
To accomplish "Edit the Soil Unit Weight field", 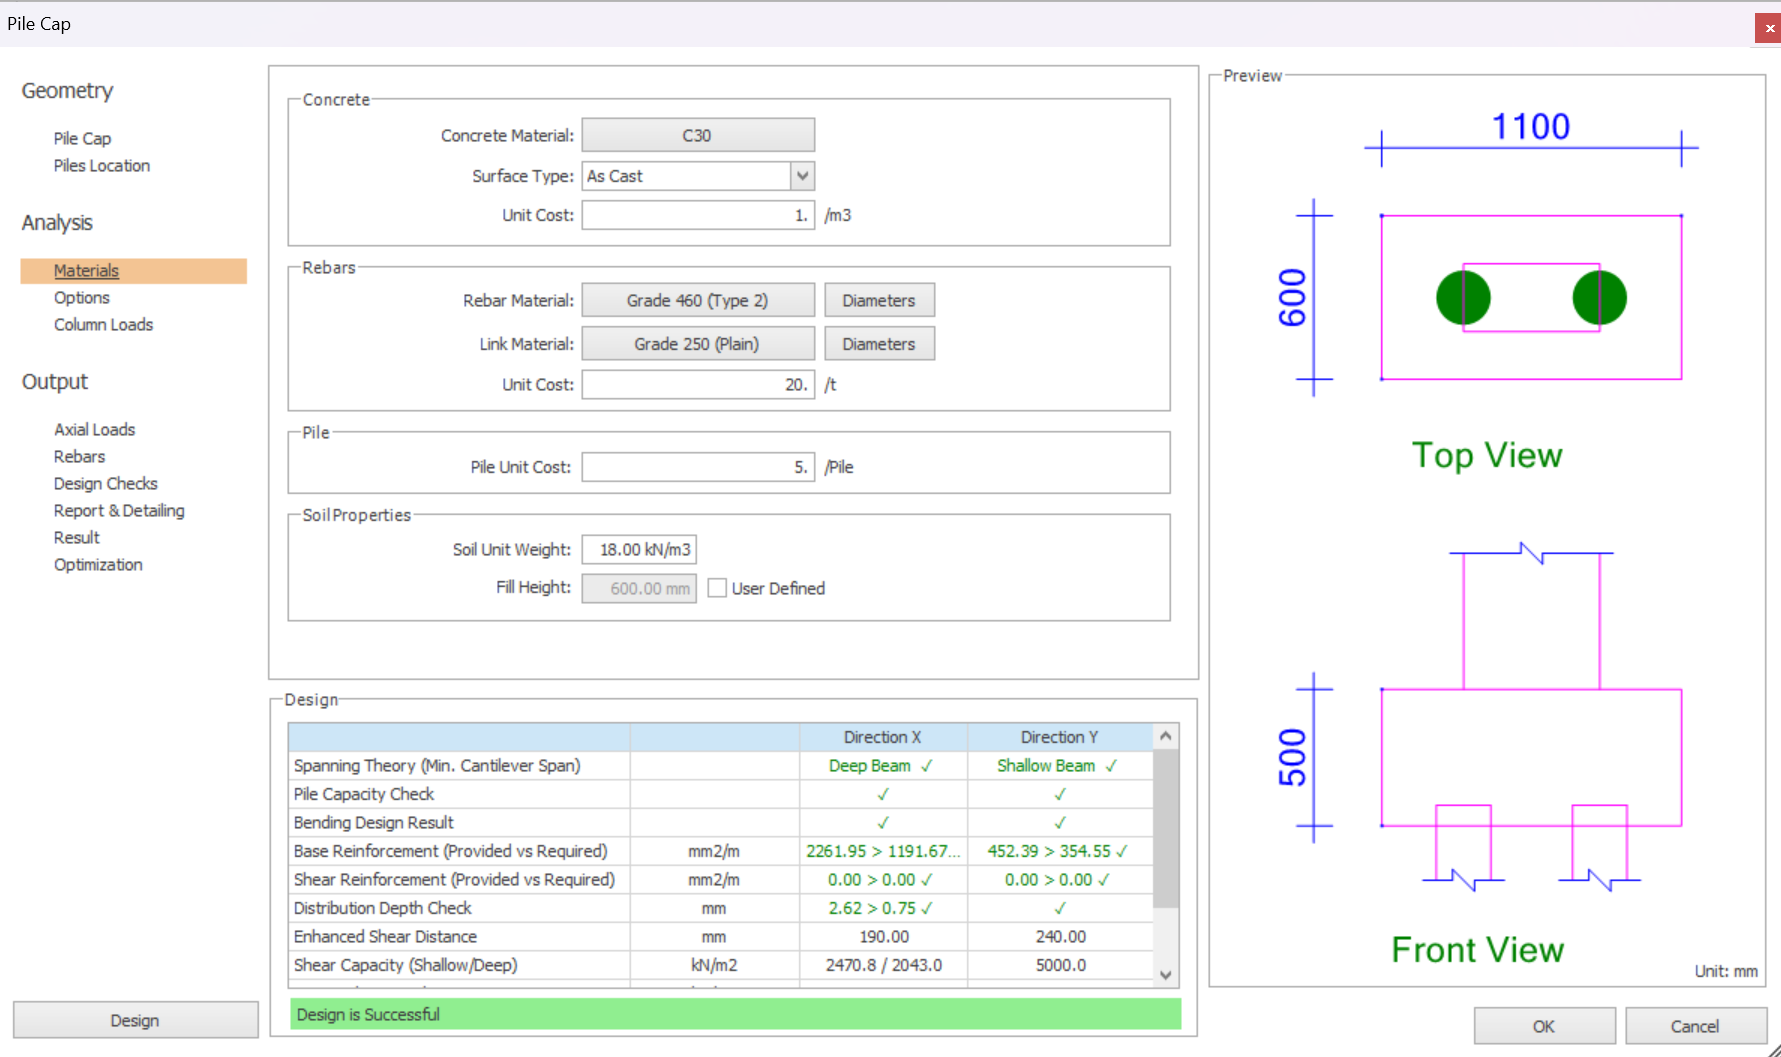I will click(639, 550).
